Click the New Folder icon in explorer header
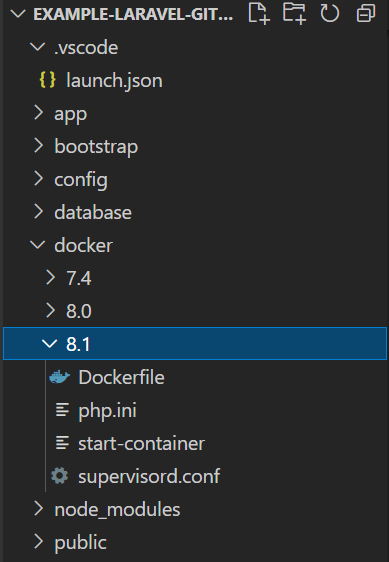This screenshot has height=562, width=389. click(294, 14)
